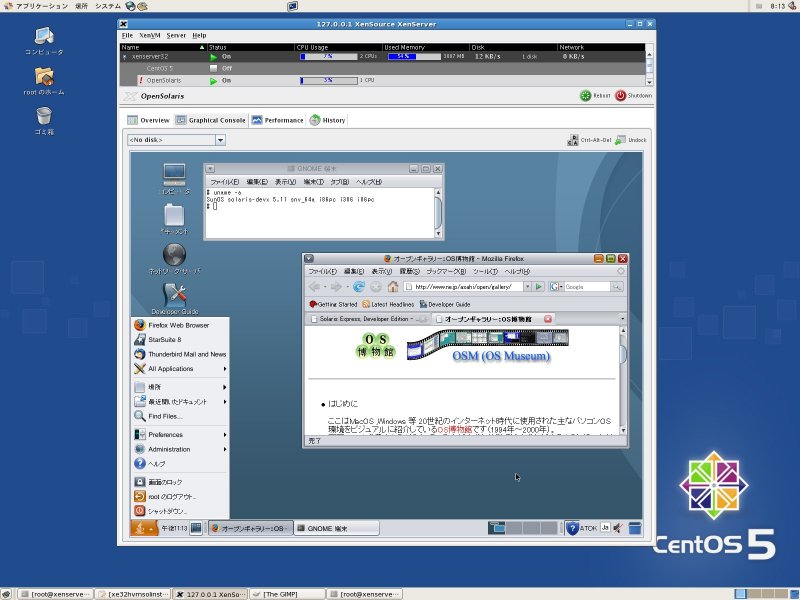Close the オープンギャラリー Firefox tab
The width and height of the screenshot is (800, 600).
coord(547,319)
